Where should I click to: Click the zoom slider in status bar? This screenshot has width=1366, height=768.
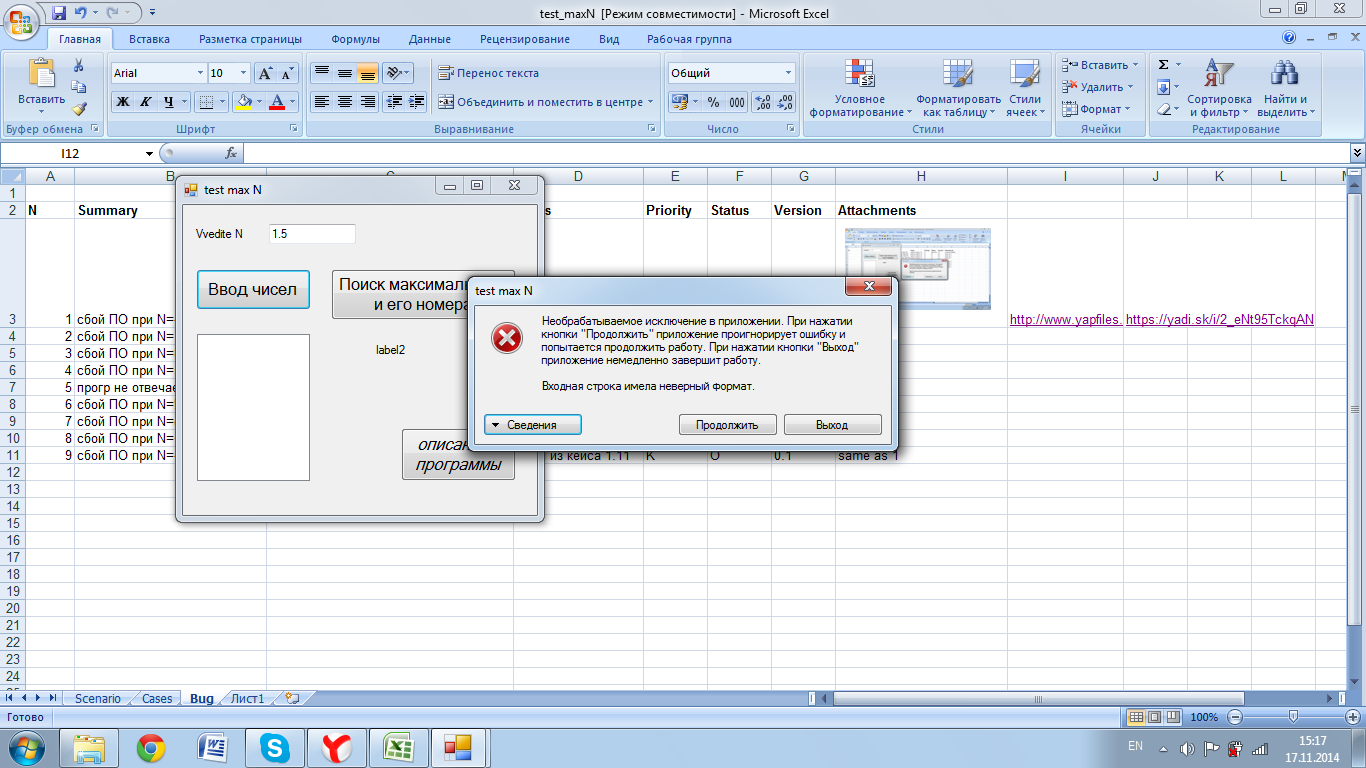1293,717
